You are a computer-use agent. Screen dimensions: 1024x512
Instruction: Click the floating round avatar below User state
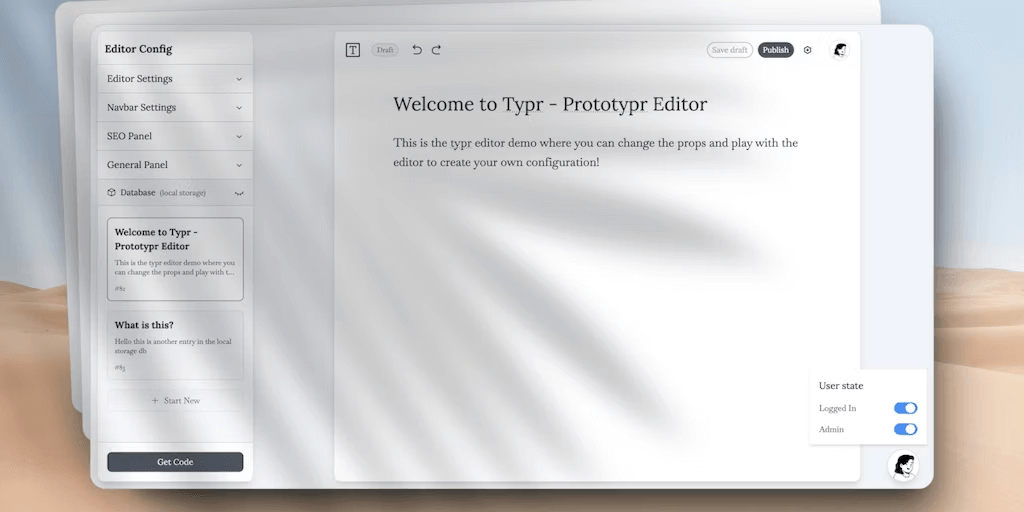coord(903,465)
